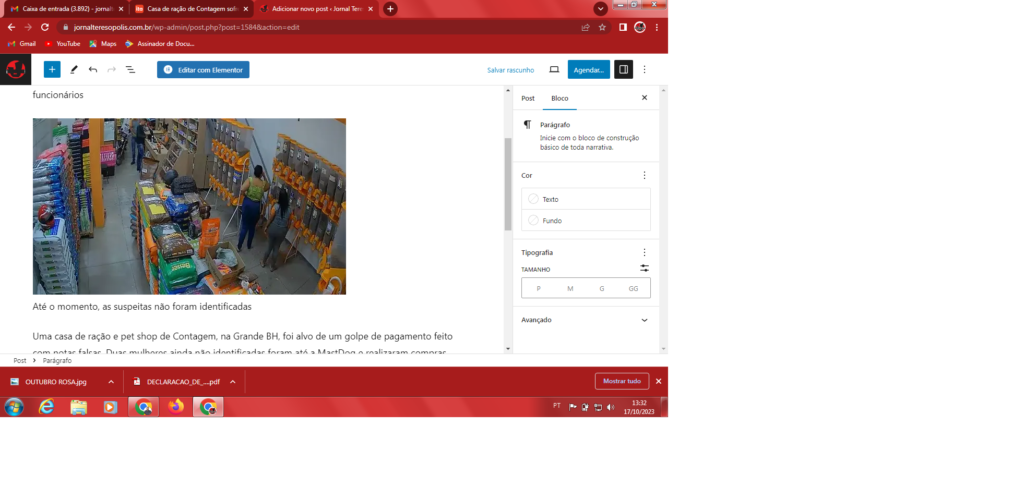
Task: Click Salvar rascunho
Action: pyautogui.click(x=511, y=70)
